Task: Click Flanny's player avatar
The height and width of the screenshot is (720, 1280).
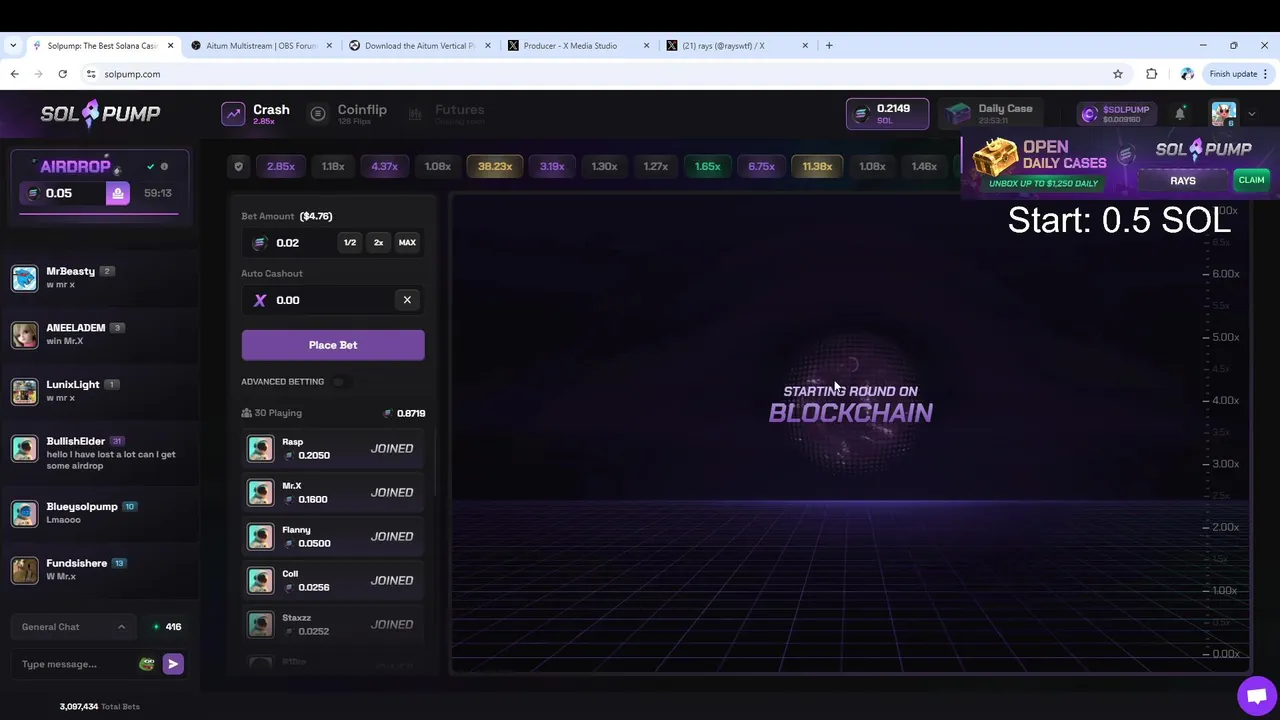Action: pos(260,536)
